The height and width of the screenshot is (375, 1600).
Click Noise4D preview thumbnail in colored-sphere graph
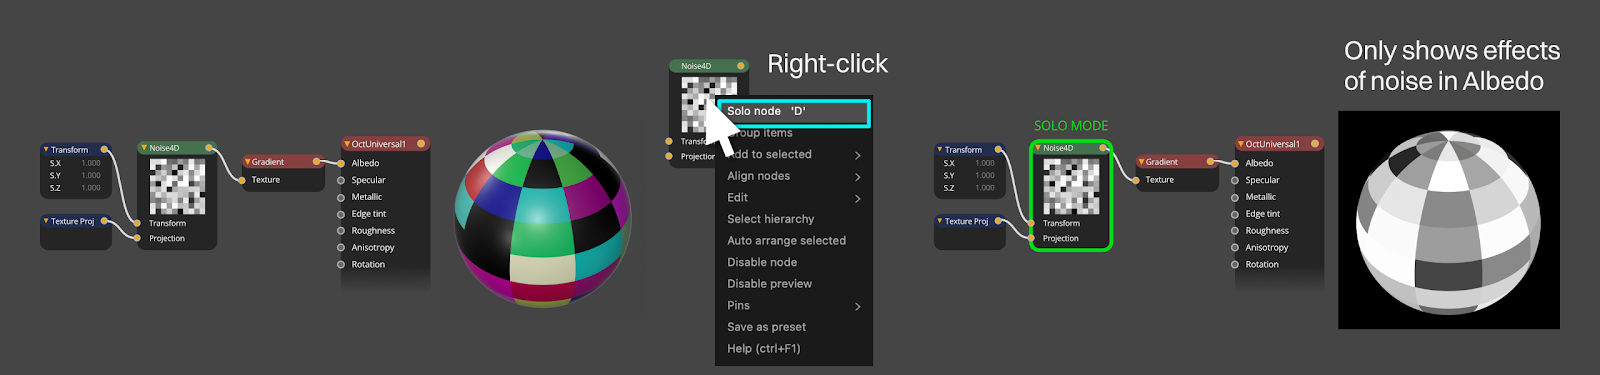coord(177,186)
